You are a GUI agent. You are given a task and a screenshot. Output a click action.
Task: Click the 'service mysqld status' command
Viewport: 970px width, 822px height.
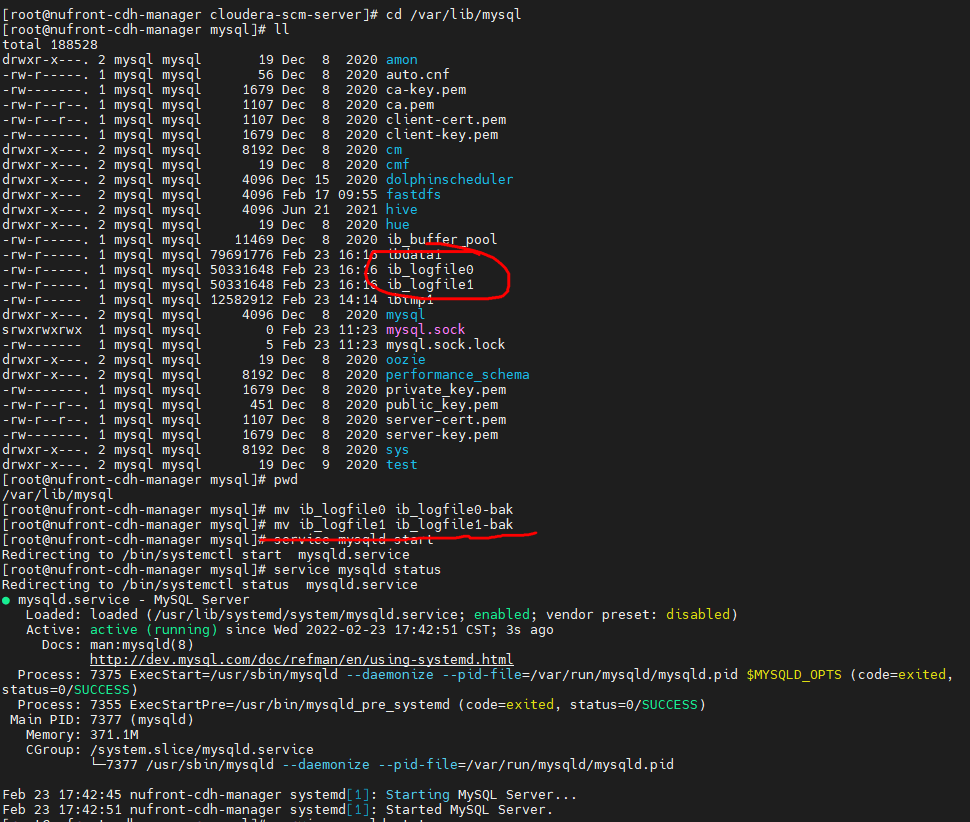[x=358, y=570]
